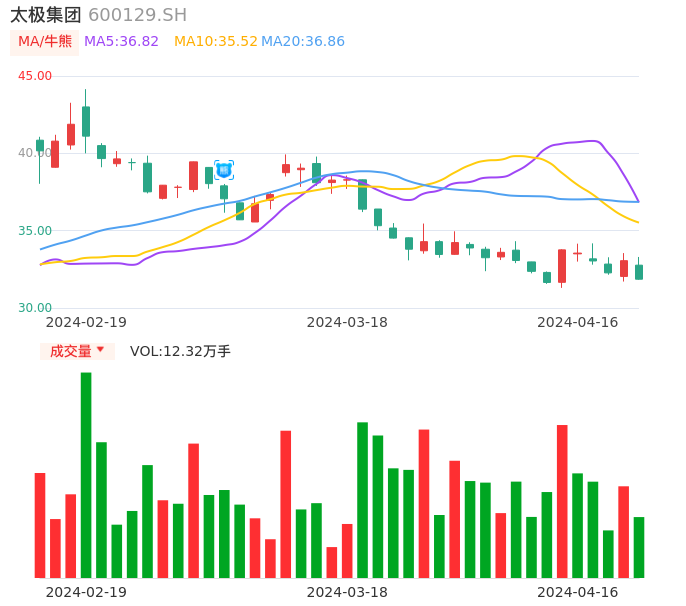
Task: Click the last candlestick on the right edge
Action: tap(639, 271)
